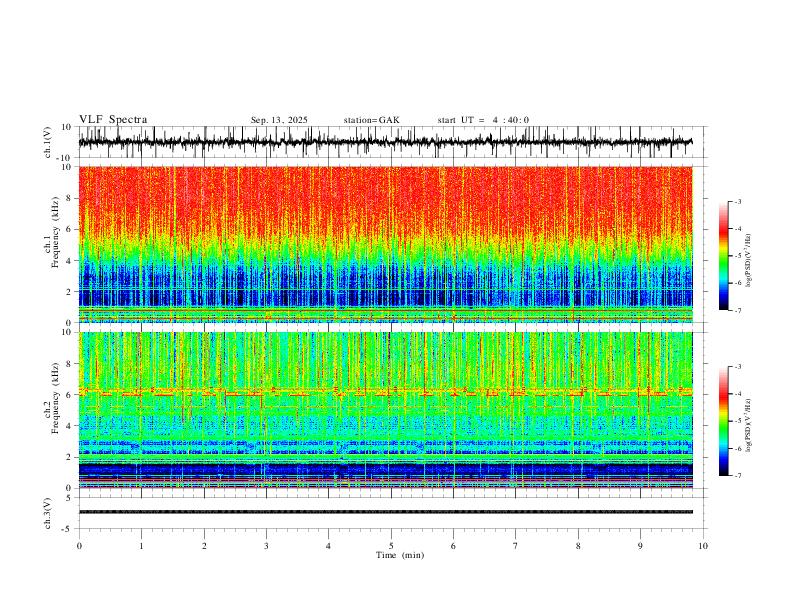This screenshot has height=612, width=792.
Task: Click the ch.1 'log(PSD)(V²/Hz)' color bar label
Action: [749, 261]
